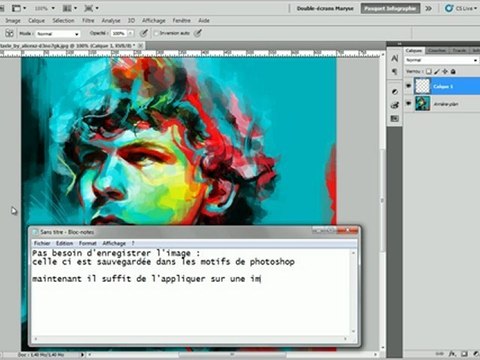Select the Double-écrans Maryse workspace

(325, 8)
